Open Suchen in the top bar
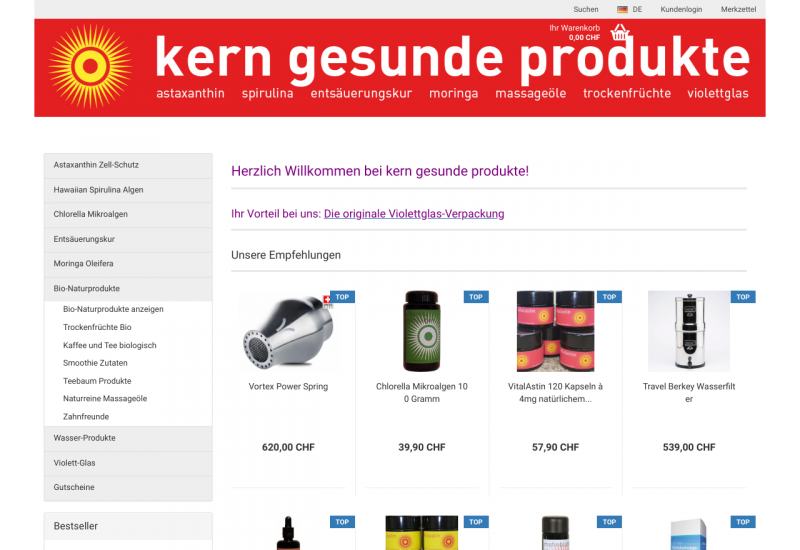This screenshot has height=550, width=800. [x=586, y=9]
